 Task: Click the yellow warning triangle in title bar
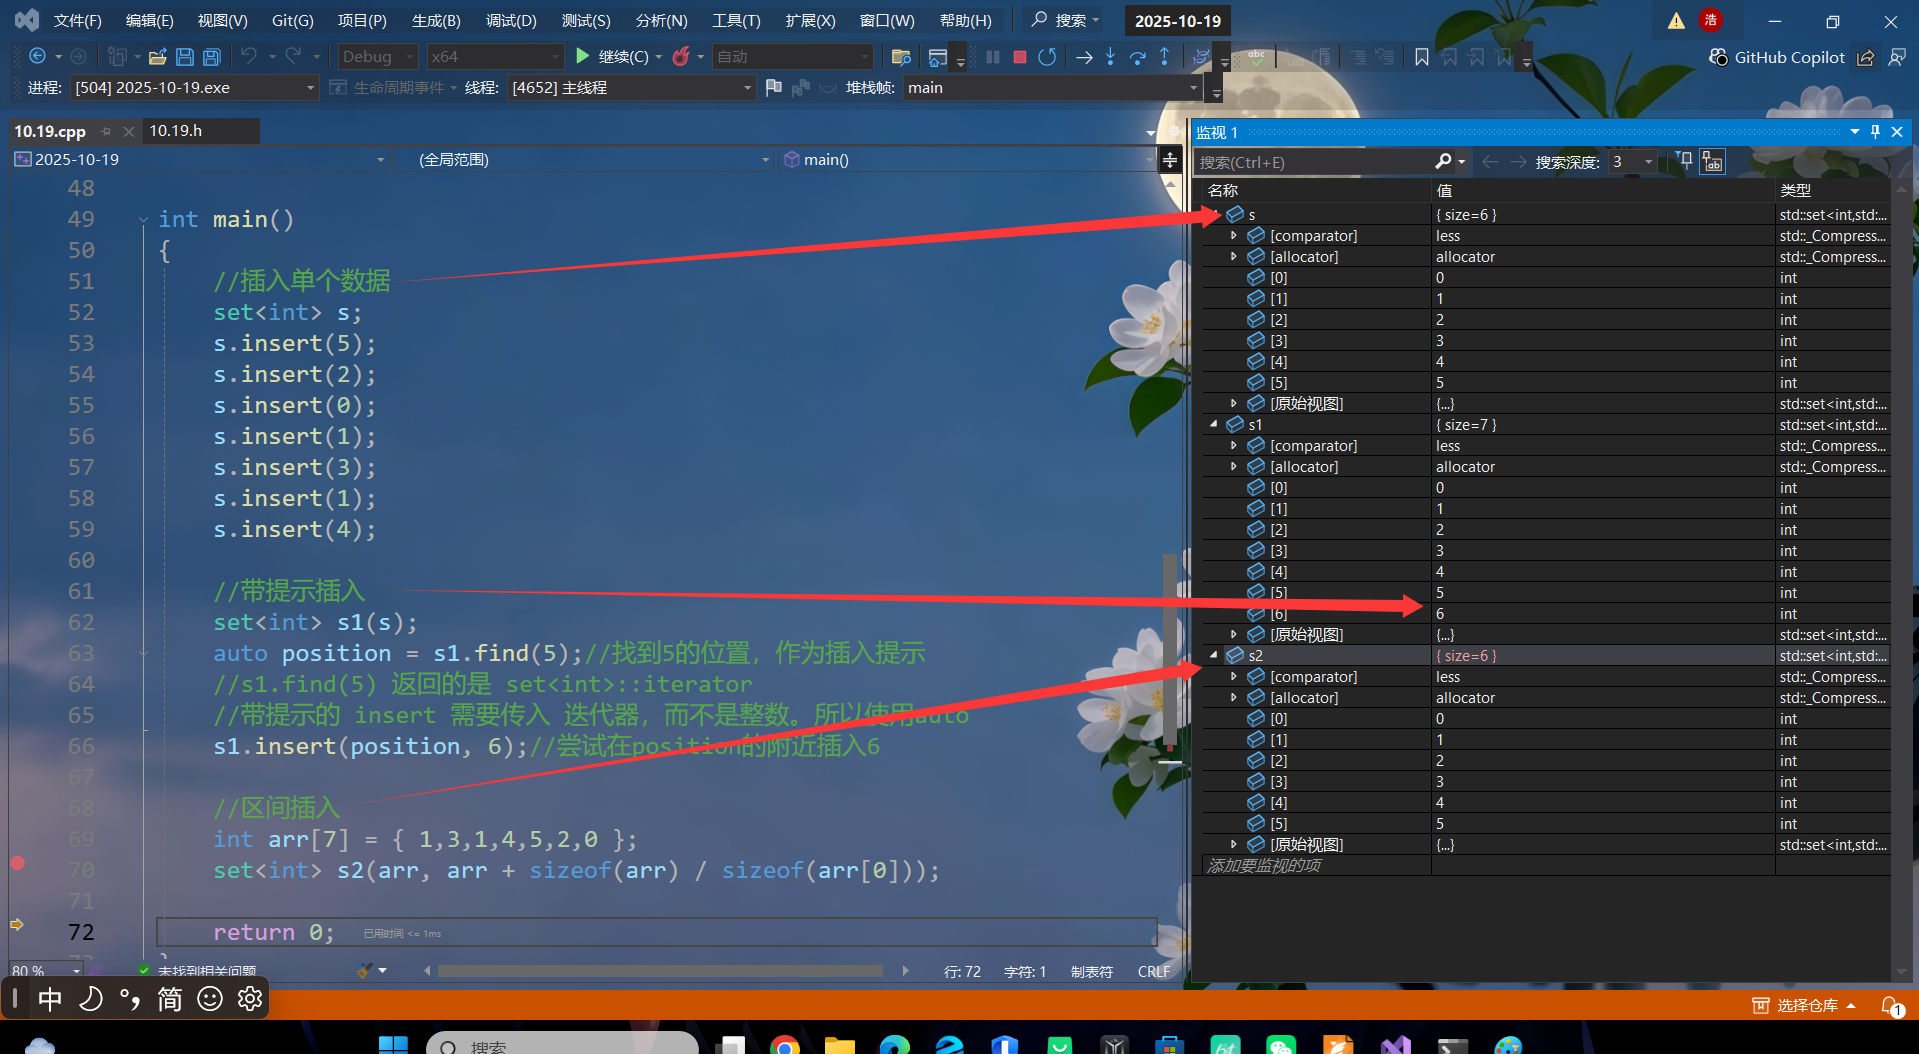(x=1676, y=21)
